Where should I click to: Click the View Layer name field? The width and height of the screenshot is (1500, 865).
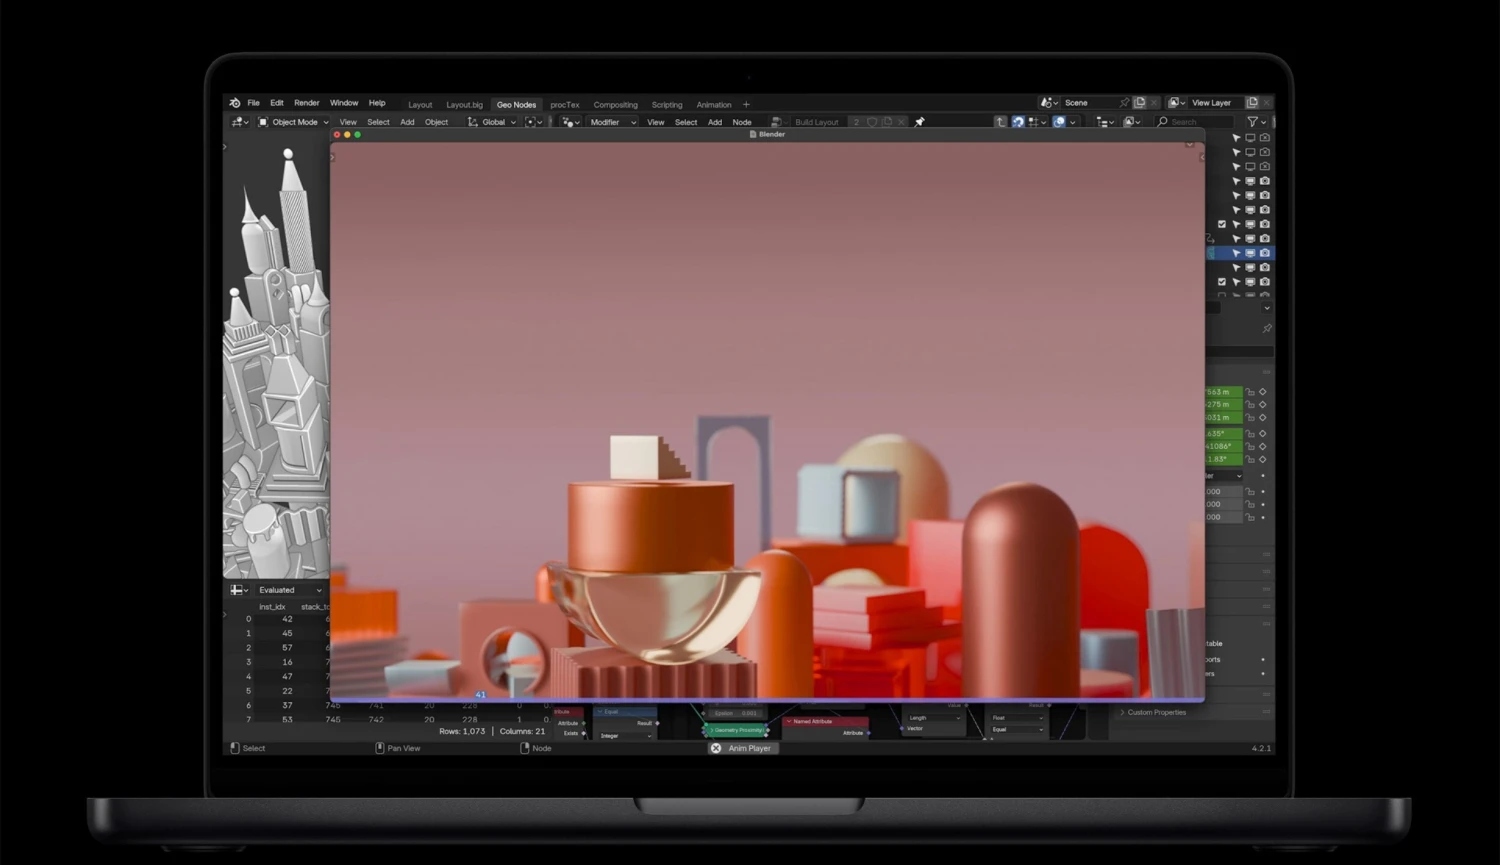(x=1215, y=102)
